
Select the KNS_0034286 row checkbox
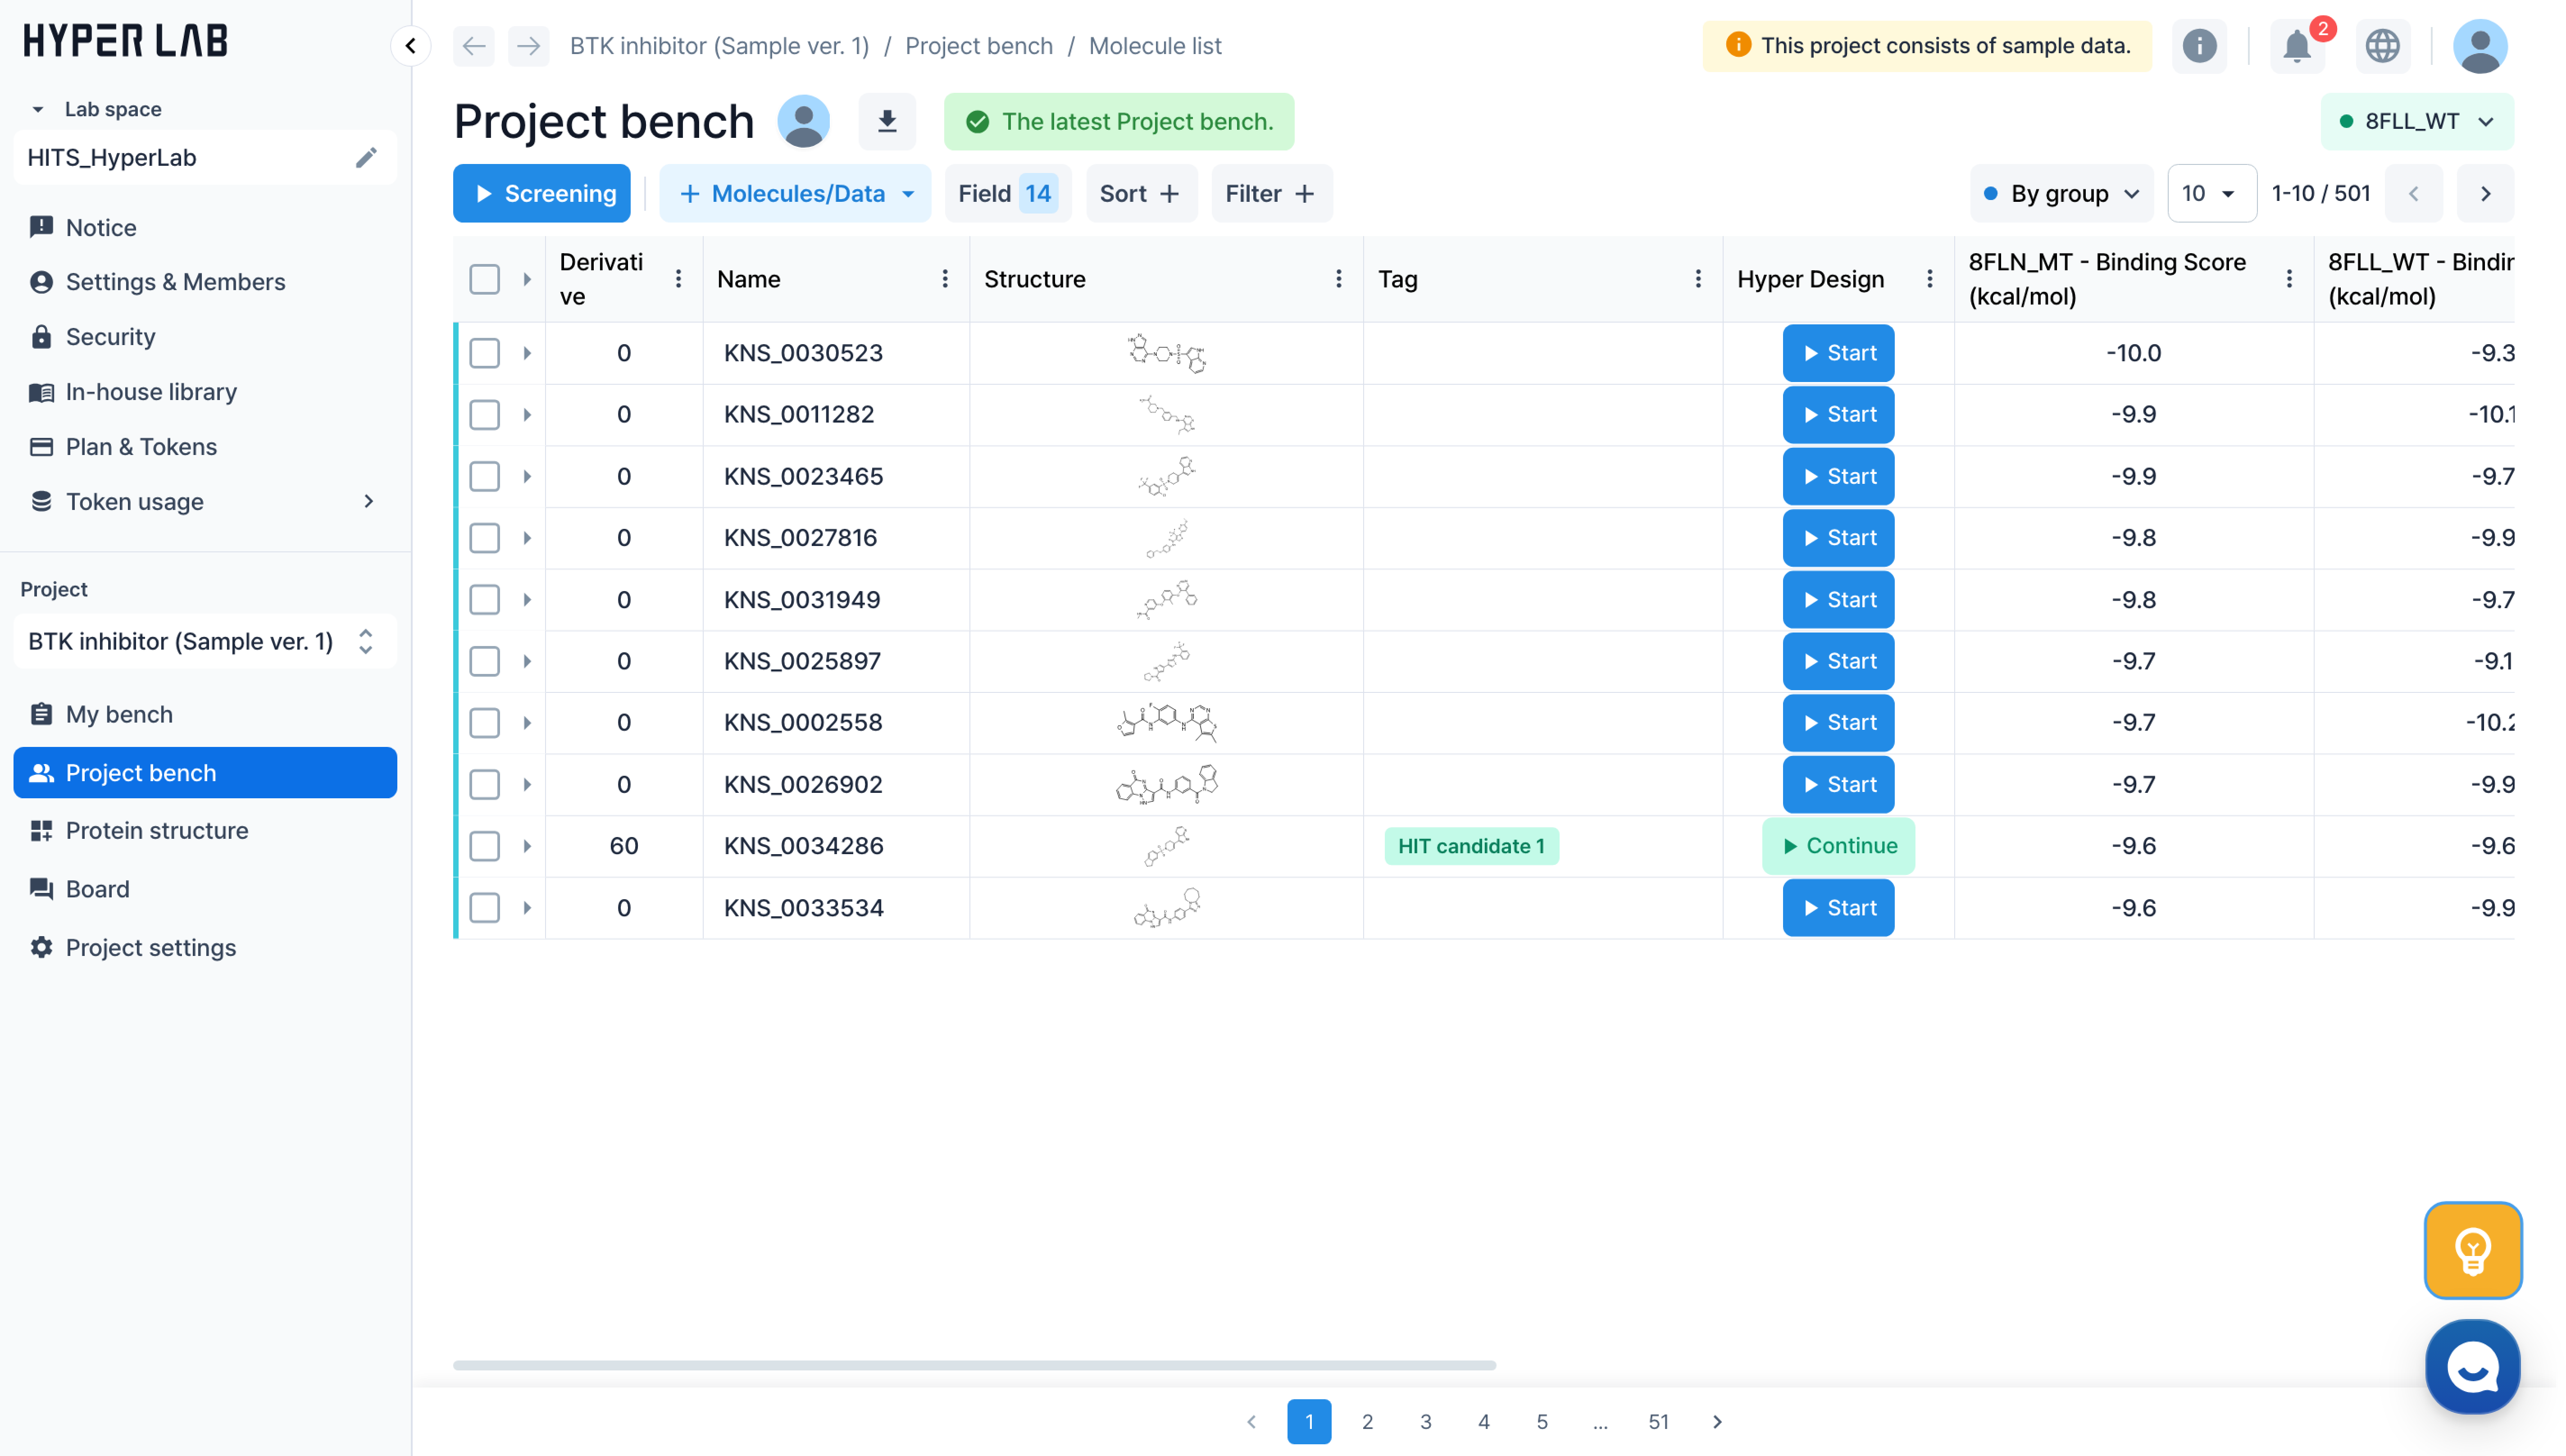pos(485,846)
